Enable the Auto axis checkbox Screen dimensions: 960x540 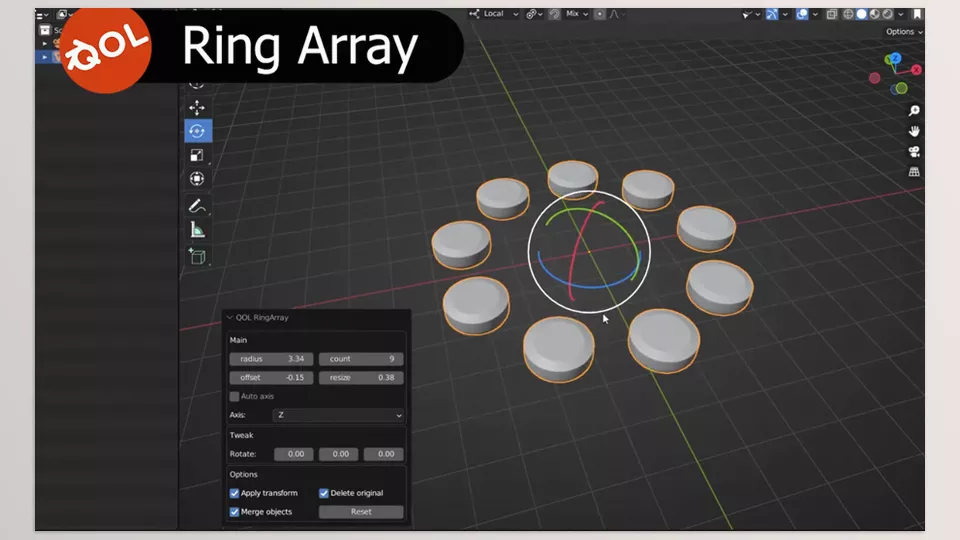234,397
